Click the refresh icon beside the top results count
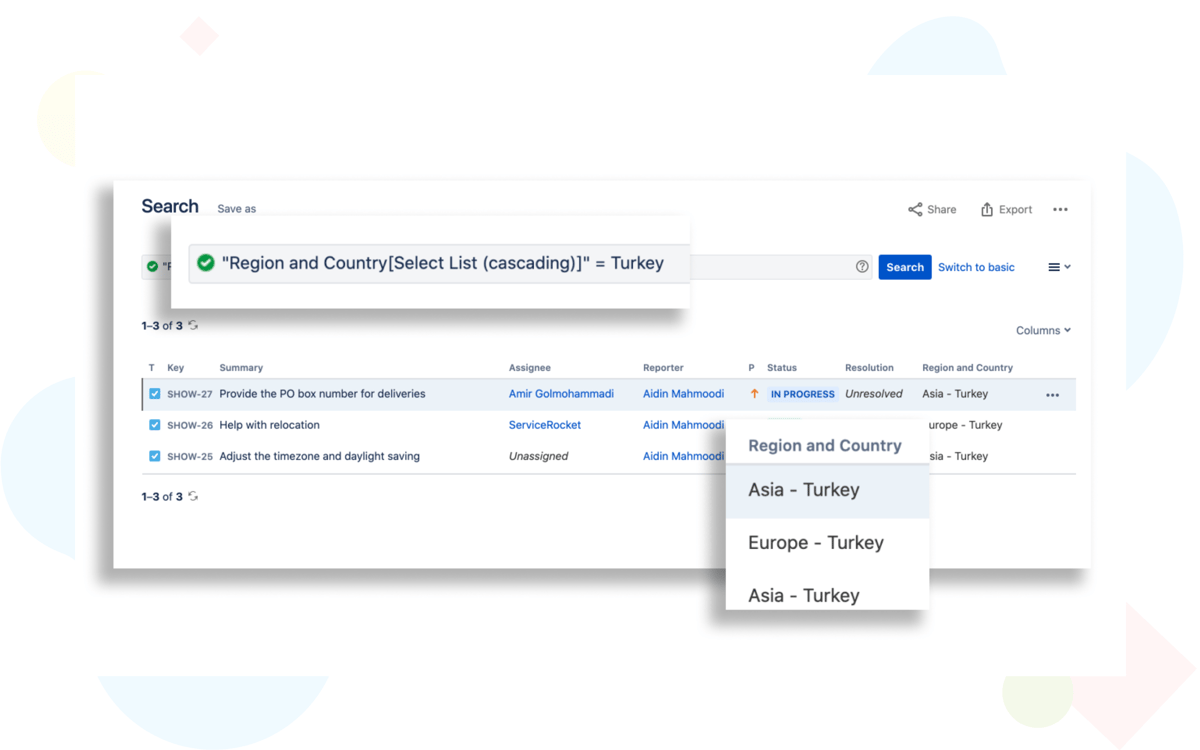The width and height of the screenshot is (1200, 750). click(193, 326)
